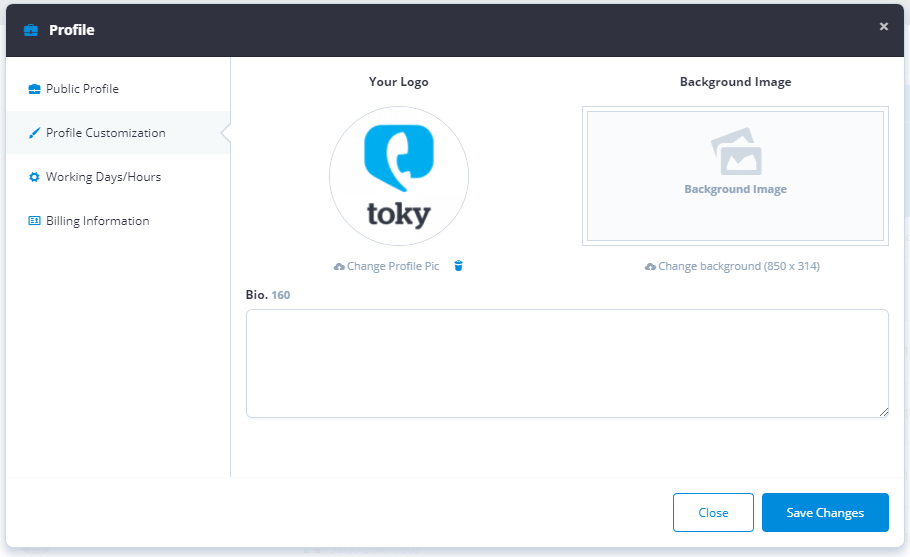This screenshot has height=557, width=910.
Task: Click the card icon beside Billing Information
Action: pyautogui.click(x=34, y=221)
